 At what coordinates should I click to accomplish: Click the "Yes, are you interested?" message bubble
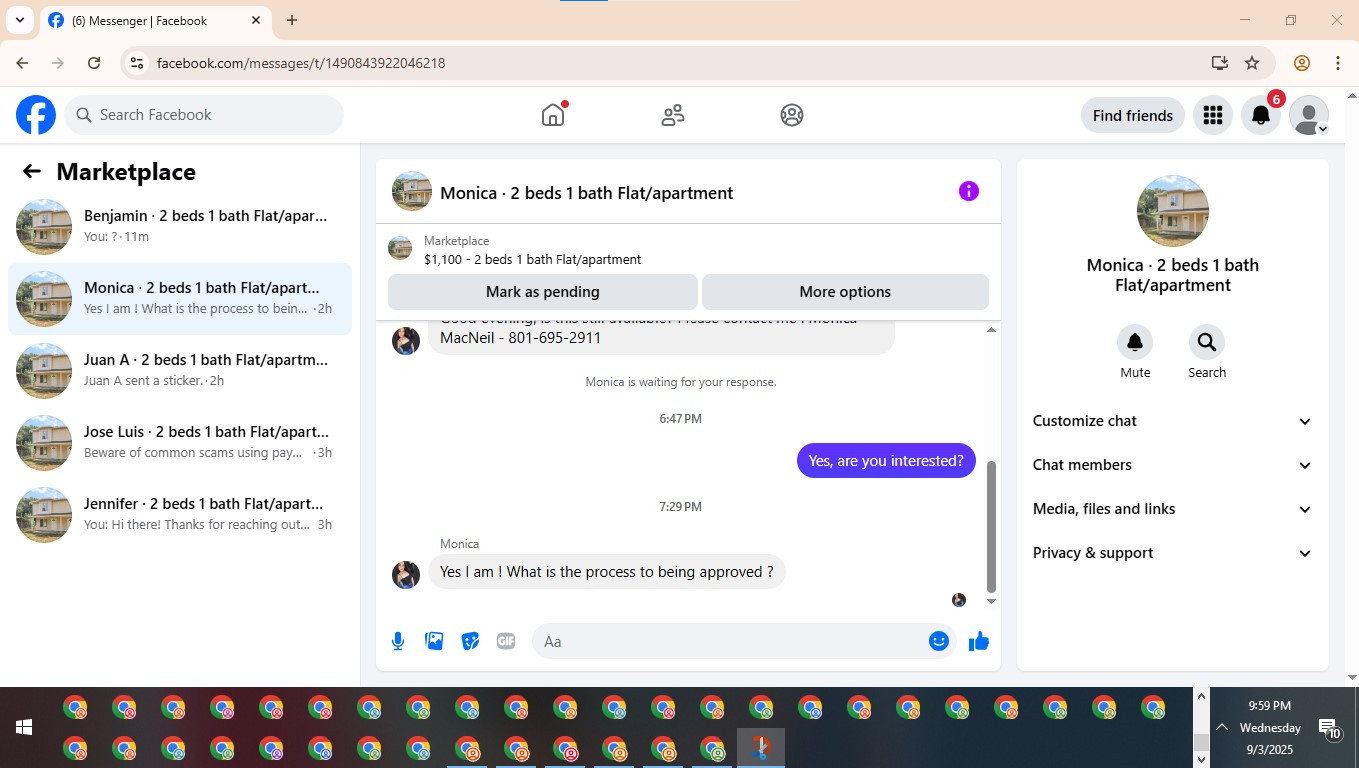[886, 461]
